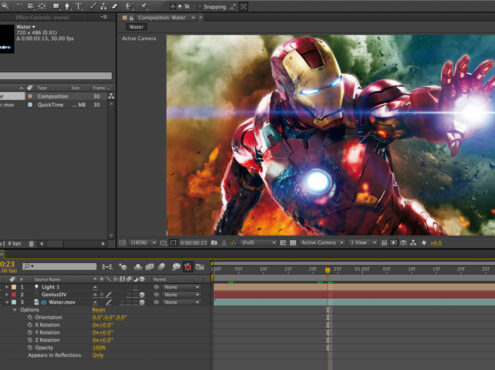The width and height of the screenshot is (495, 370).
Task: Collapse the Water.mov layer properties
Action: pyautogui.click(x=7, y=302)
